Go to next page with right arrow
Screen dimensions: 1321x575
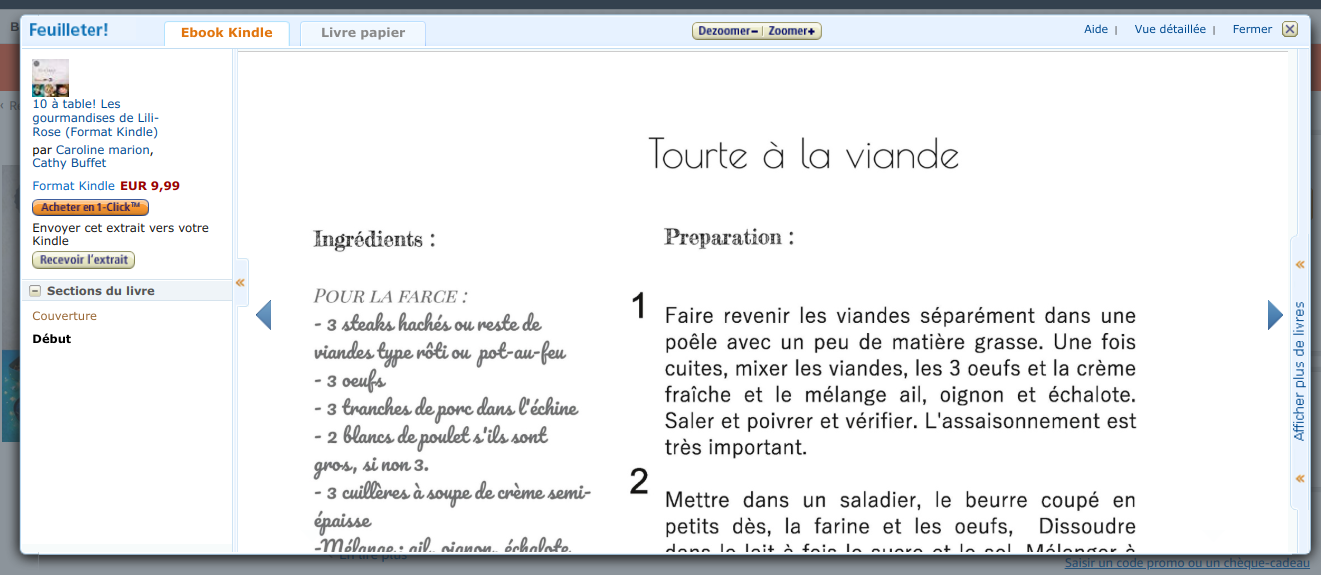[1275, 315]
